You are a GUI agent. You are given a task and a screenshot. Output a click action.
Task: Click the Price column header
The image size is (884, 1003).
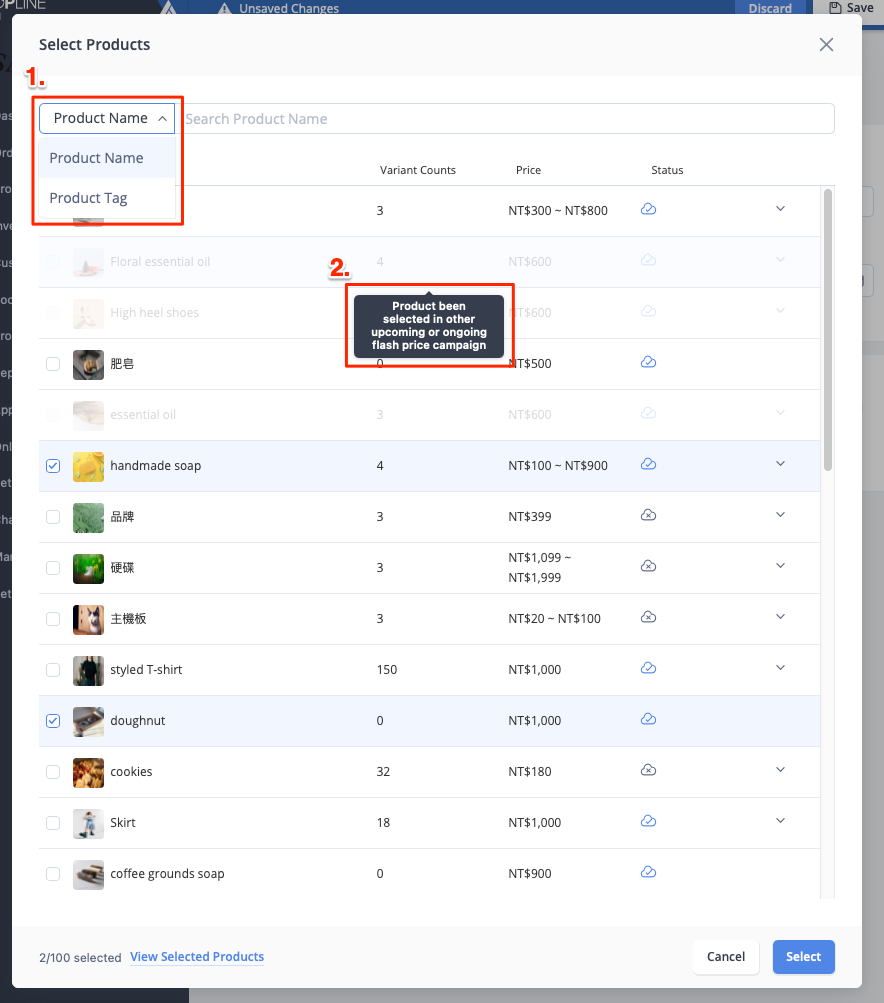(528, 170)
